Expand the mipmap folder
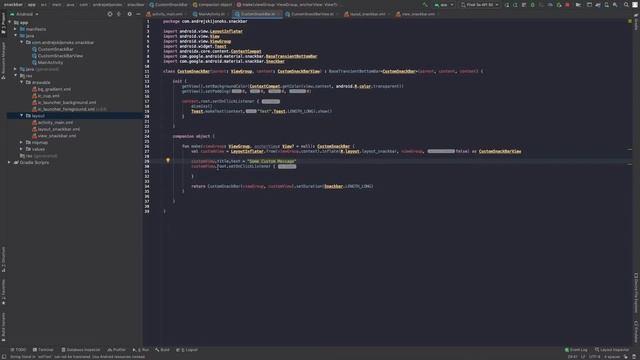The width and height of the screenshot is (640, 360). [22, 142]
